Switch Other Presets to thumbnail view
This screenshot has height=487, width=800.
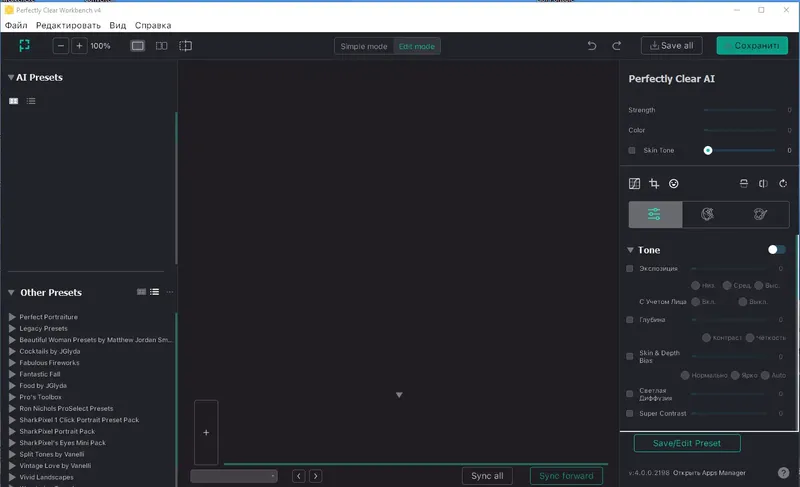pos(141,292)
